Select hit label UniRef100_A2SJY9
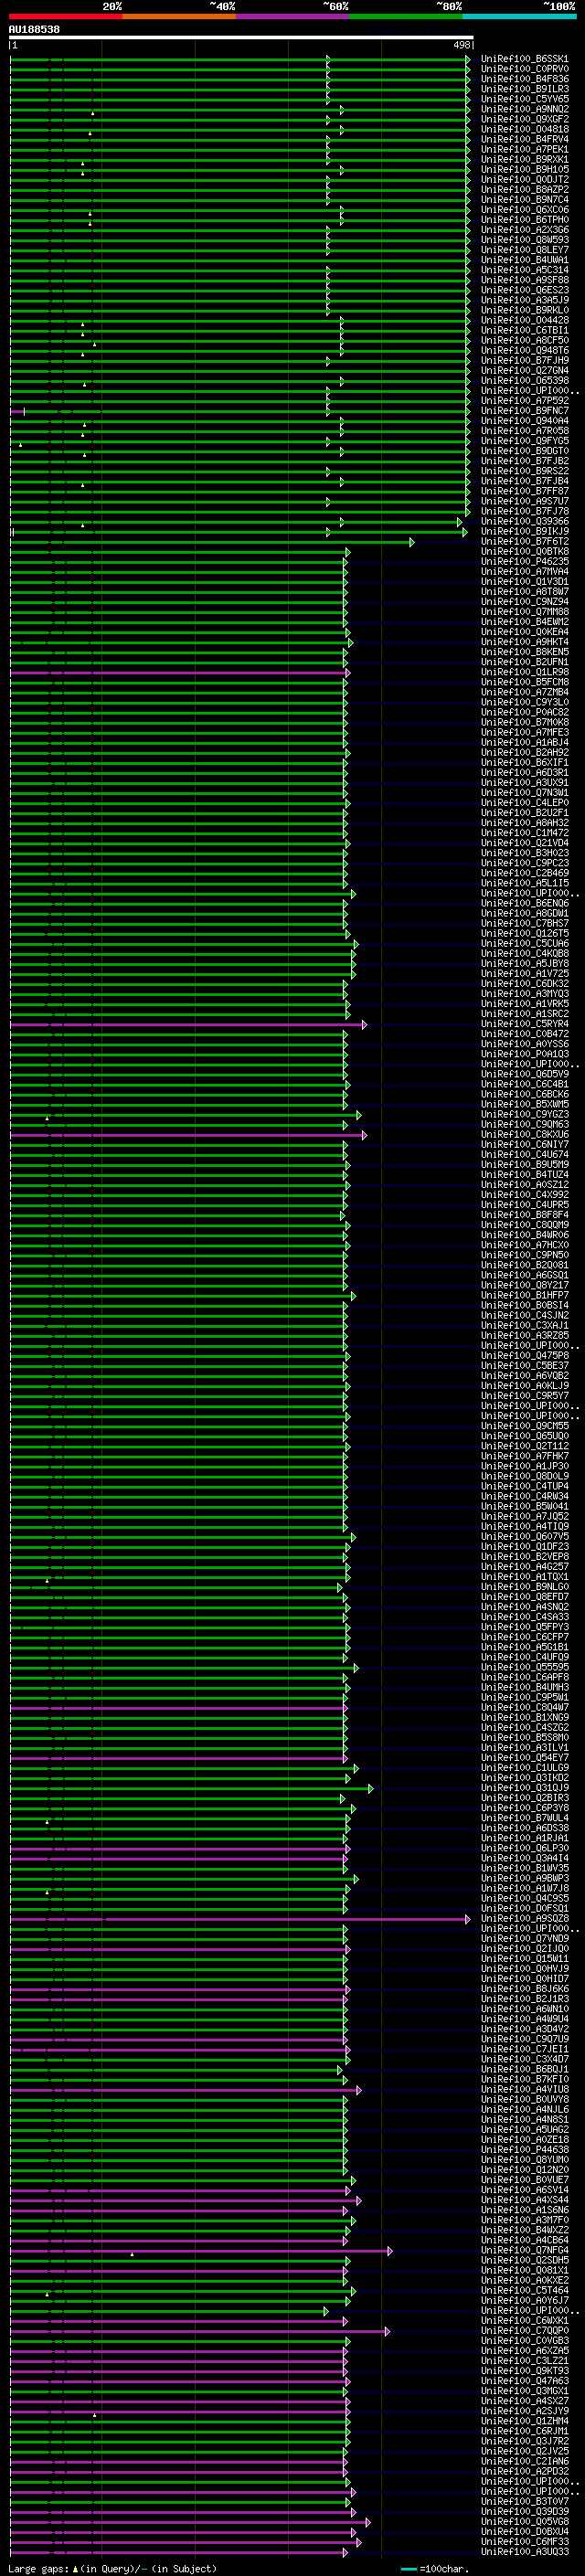This screenshot has width=585, height=2576. tap(524, 2411)
